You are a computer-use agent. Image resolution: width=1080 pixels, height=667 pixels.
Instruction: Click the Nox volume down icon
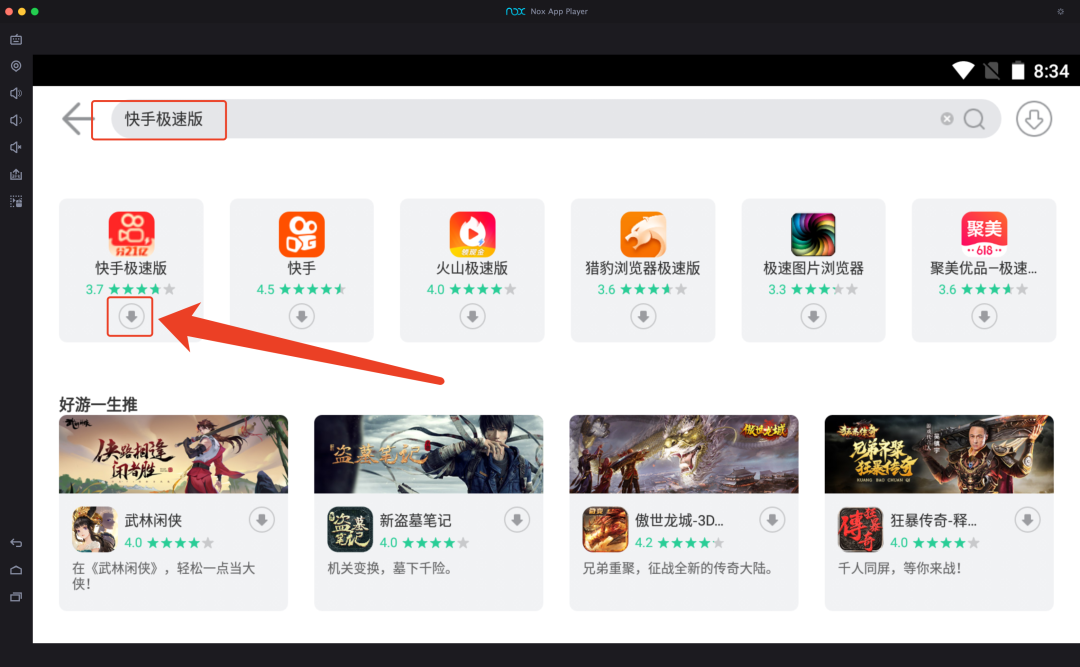coord(16,120)
